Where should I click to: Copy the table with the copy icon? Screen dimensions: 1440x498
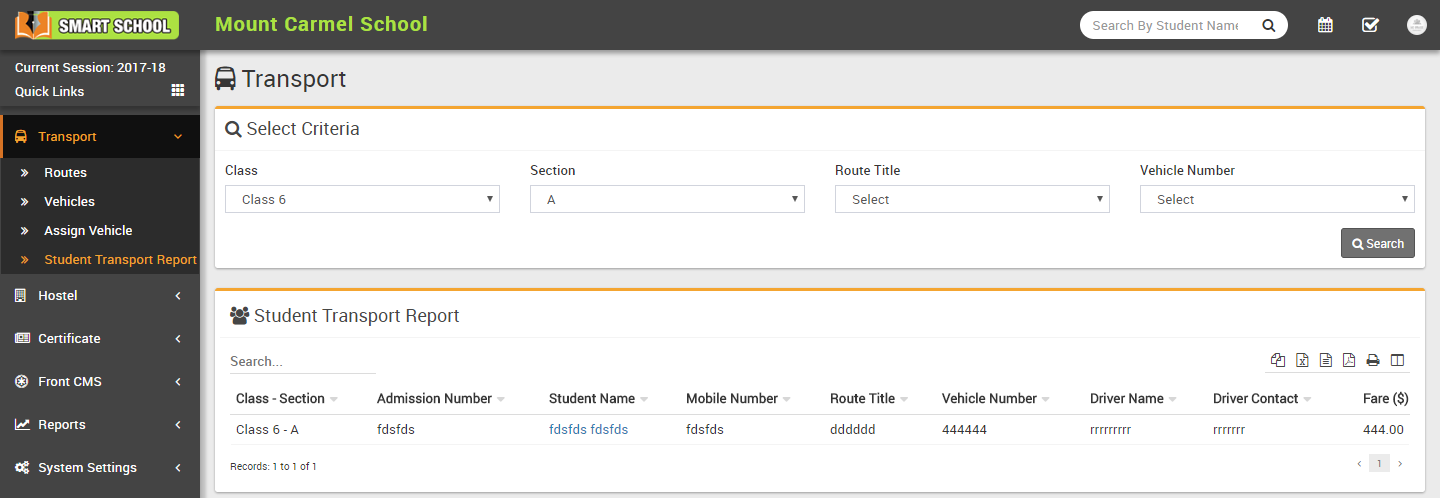[1278, 360]
